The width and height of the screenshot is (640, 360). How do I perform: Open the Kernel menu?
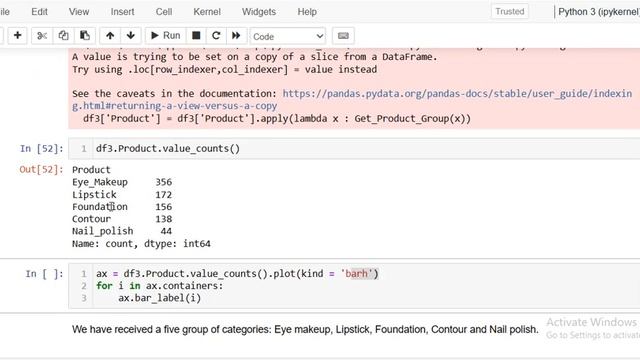[207, 12]
